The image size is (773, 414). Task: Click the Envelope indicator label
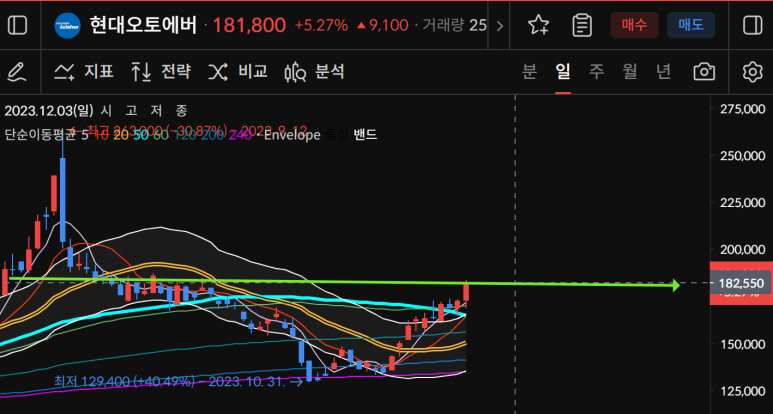coord(292,135)
